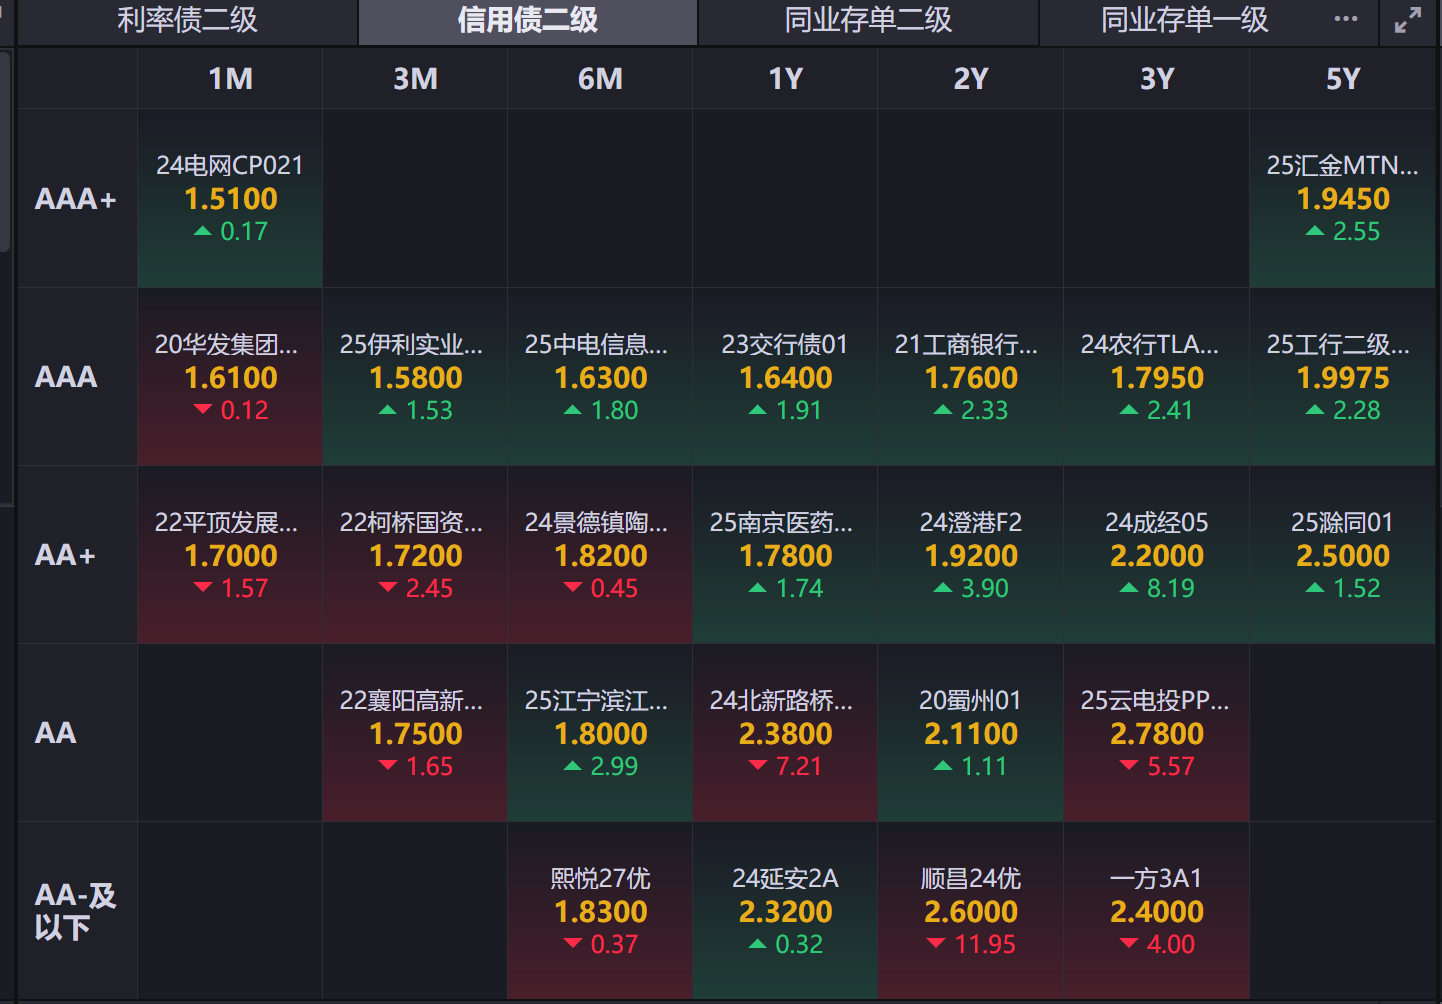
Task: Click the 22平顶发展 bond cell
Action: coord(230,555)
